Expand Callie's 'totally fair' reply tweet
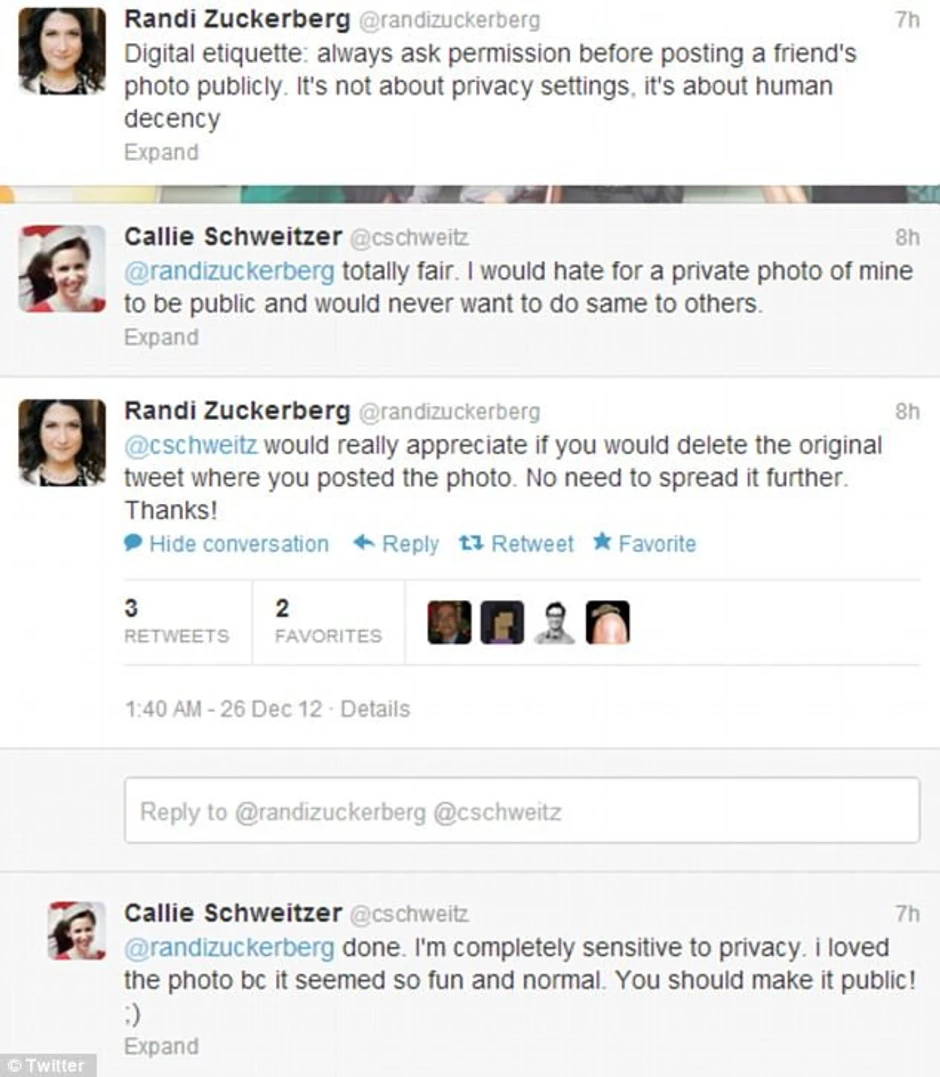Viewport: 940px width, 1077px height. click(161, 337)
